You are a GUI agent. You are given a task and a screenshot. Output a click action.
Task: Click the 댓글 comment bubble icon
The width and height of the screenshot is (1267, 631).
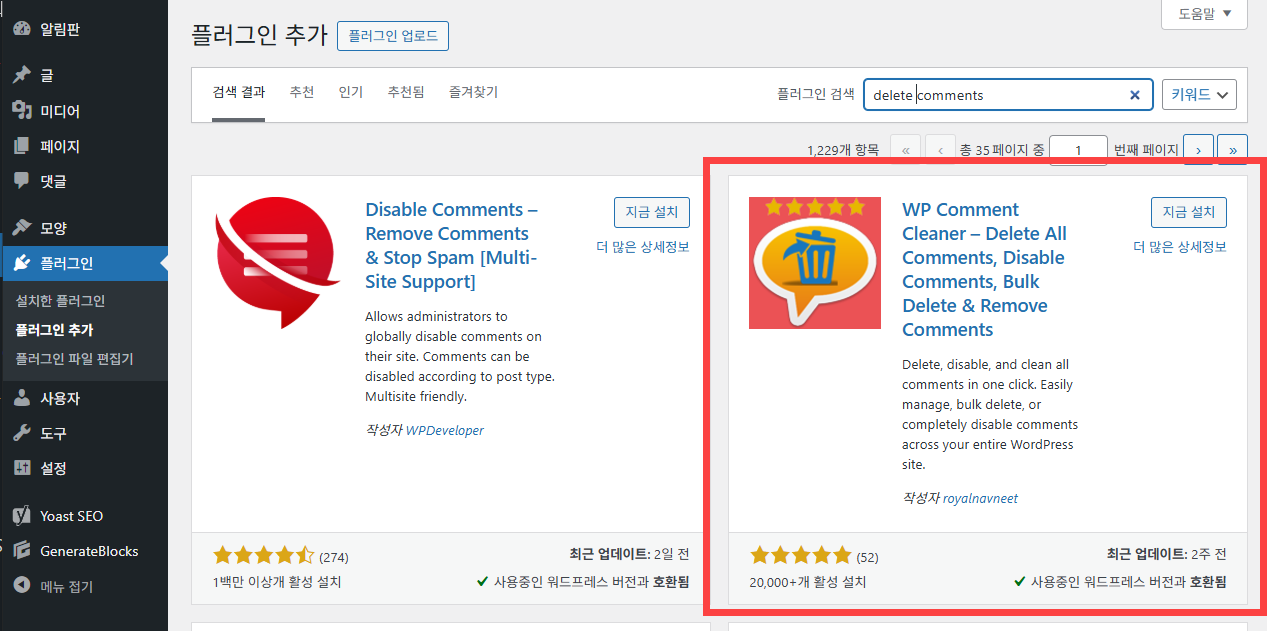coord(21,181)
